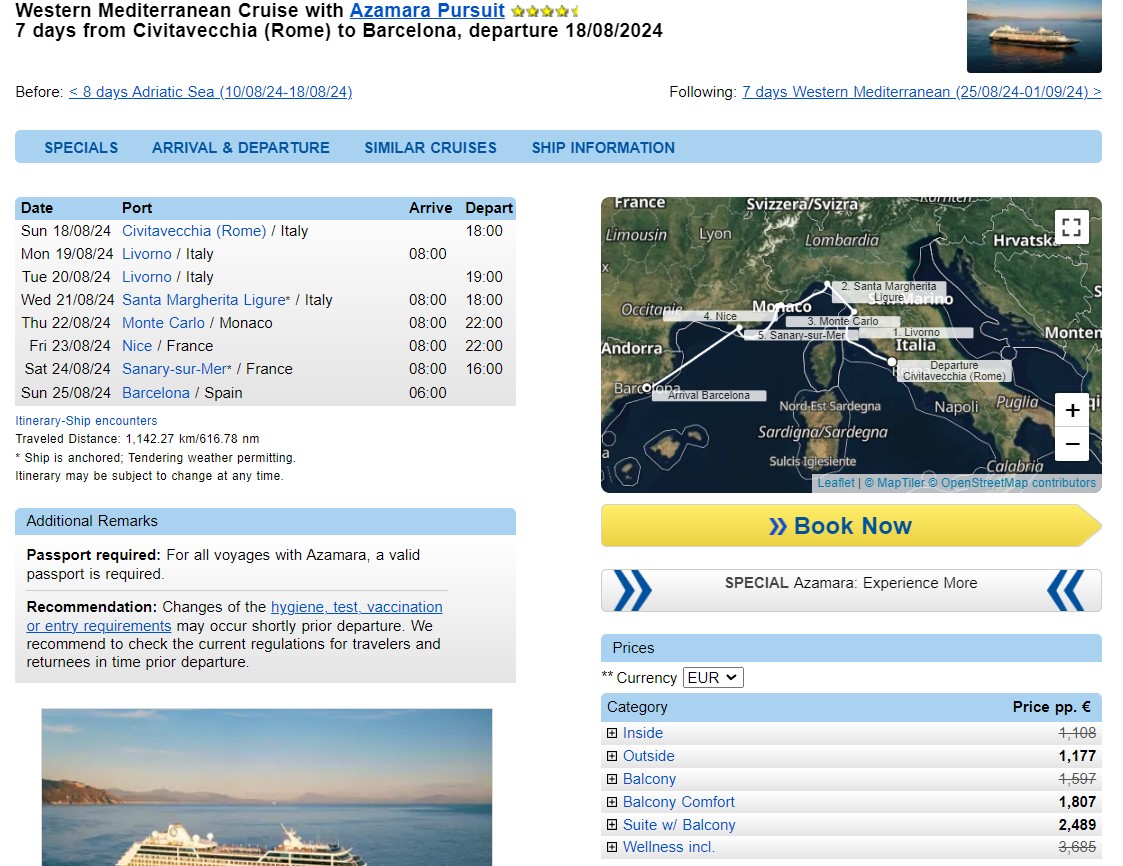Screen dimensions: 1123x866
Task: Click the ship star rating icons
Action: pos(545,11)
